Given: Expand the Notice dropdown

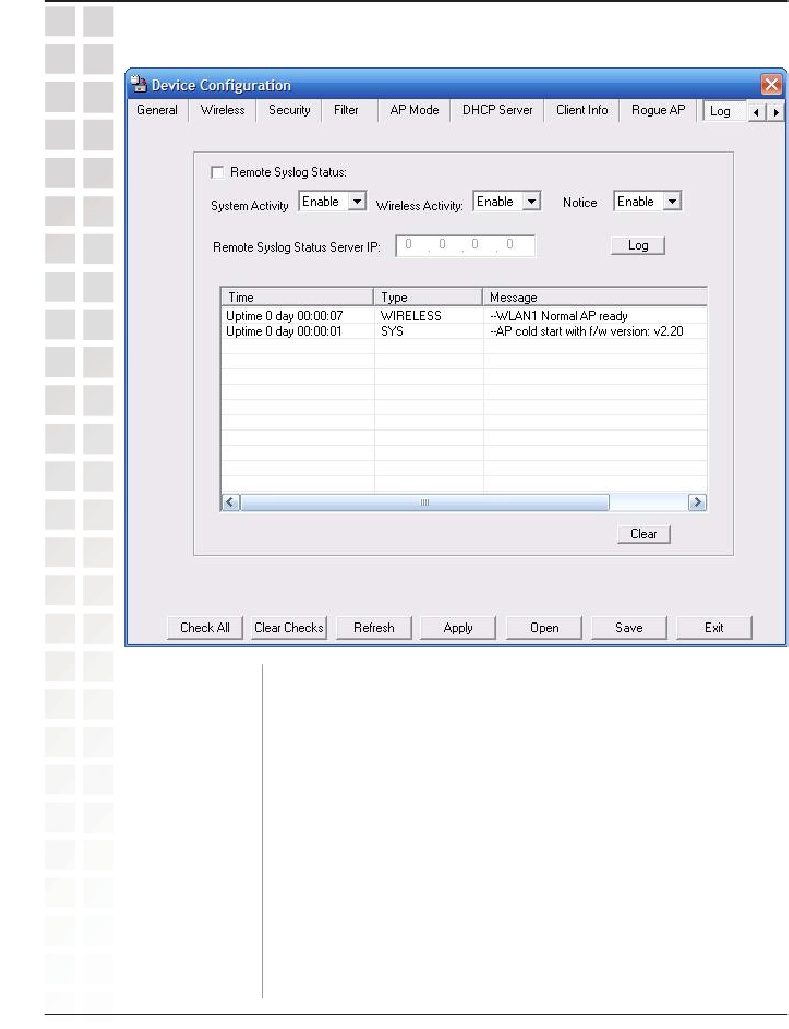Looking at the screenshot, I should pyautogui.click(x=672, y=202).
